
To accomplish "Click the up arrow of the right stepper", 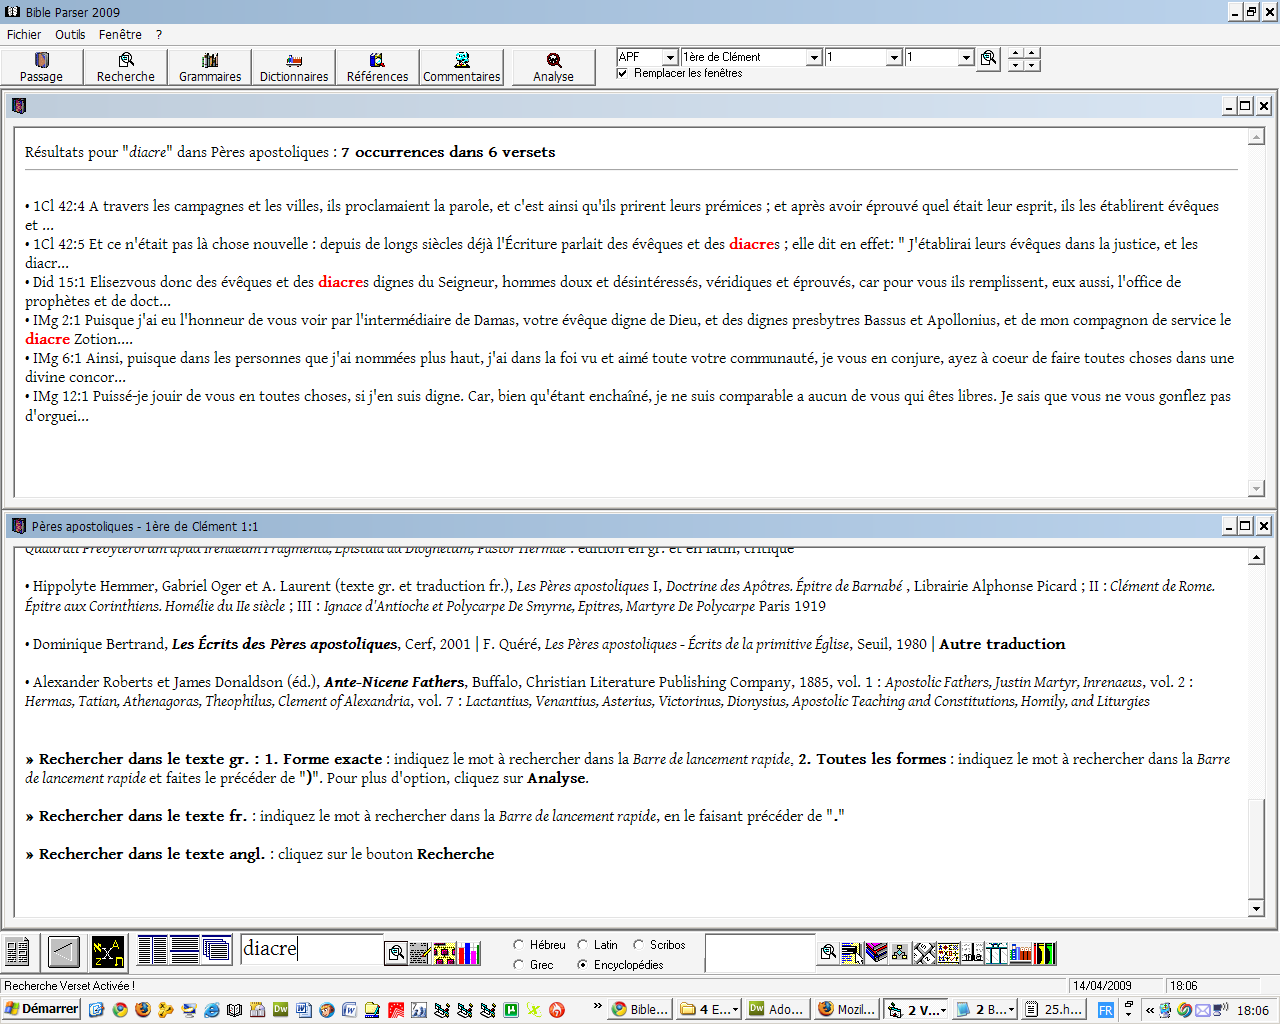I will pos(1032,52).
